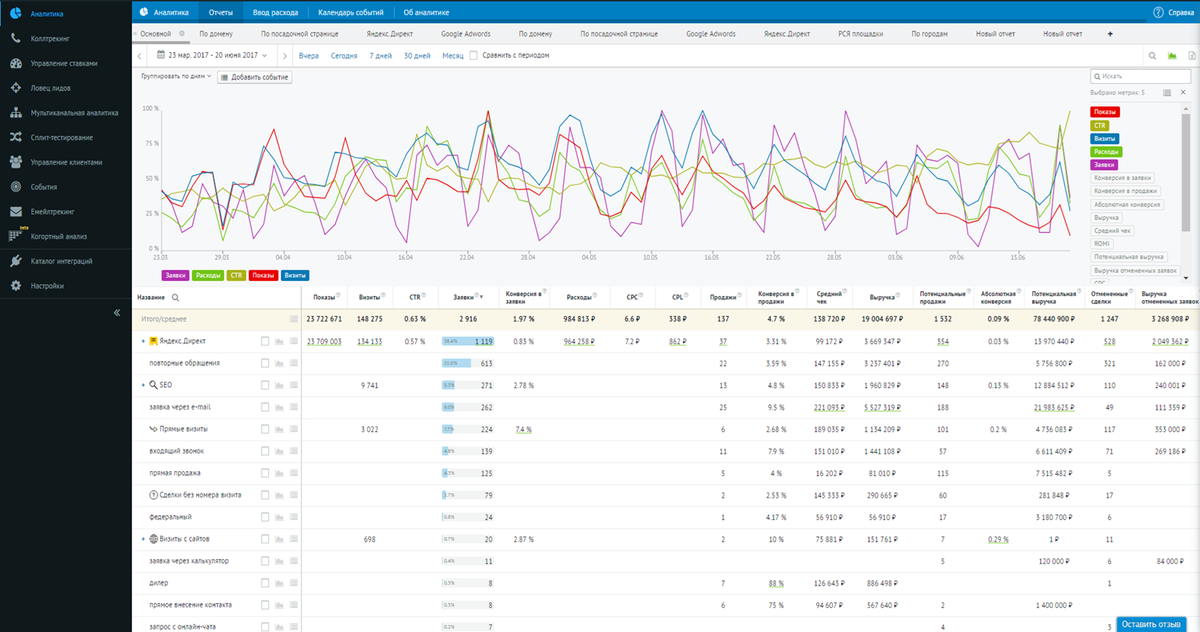Add ROMI metric from panel
The height and width of the screenshot is (632, 1200).
click(1102, 243)
